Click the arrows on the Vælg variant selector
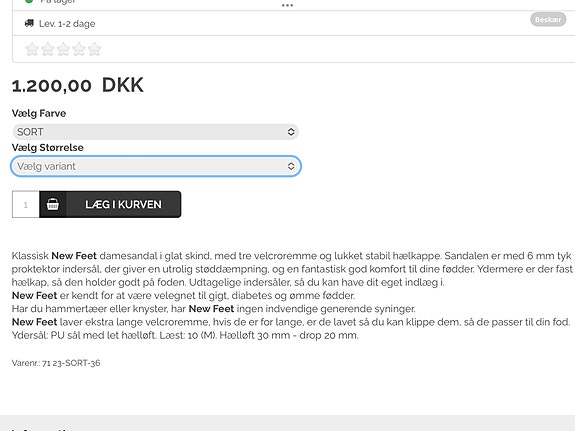Viewport: 575px width, 431px height. [x=291, y=166]
